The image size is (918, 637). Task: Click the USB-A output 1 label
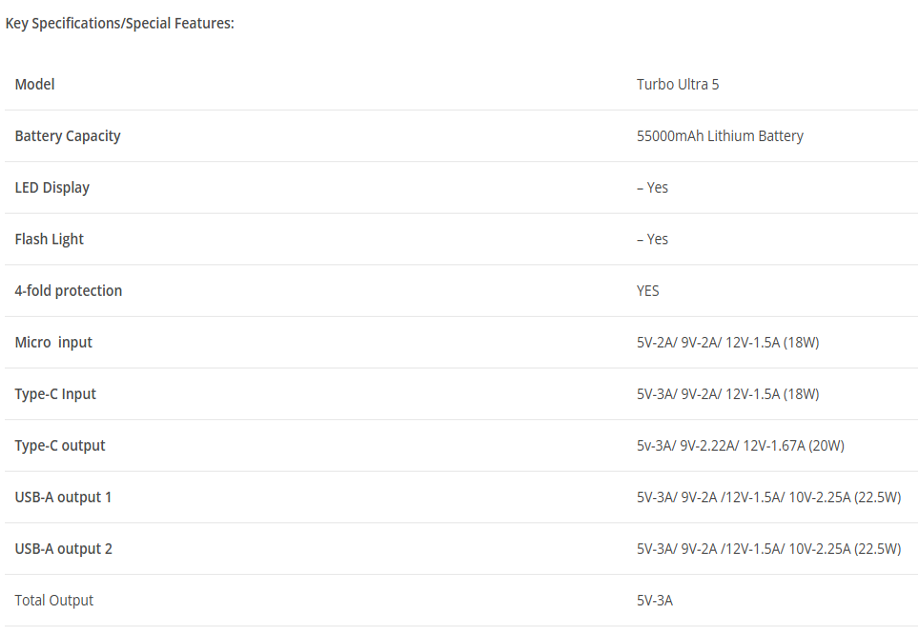63,498
